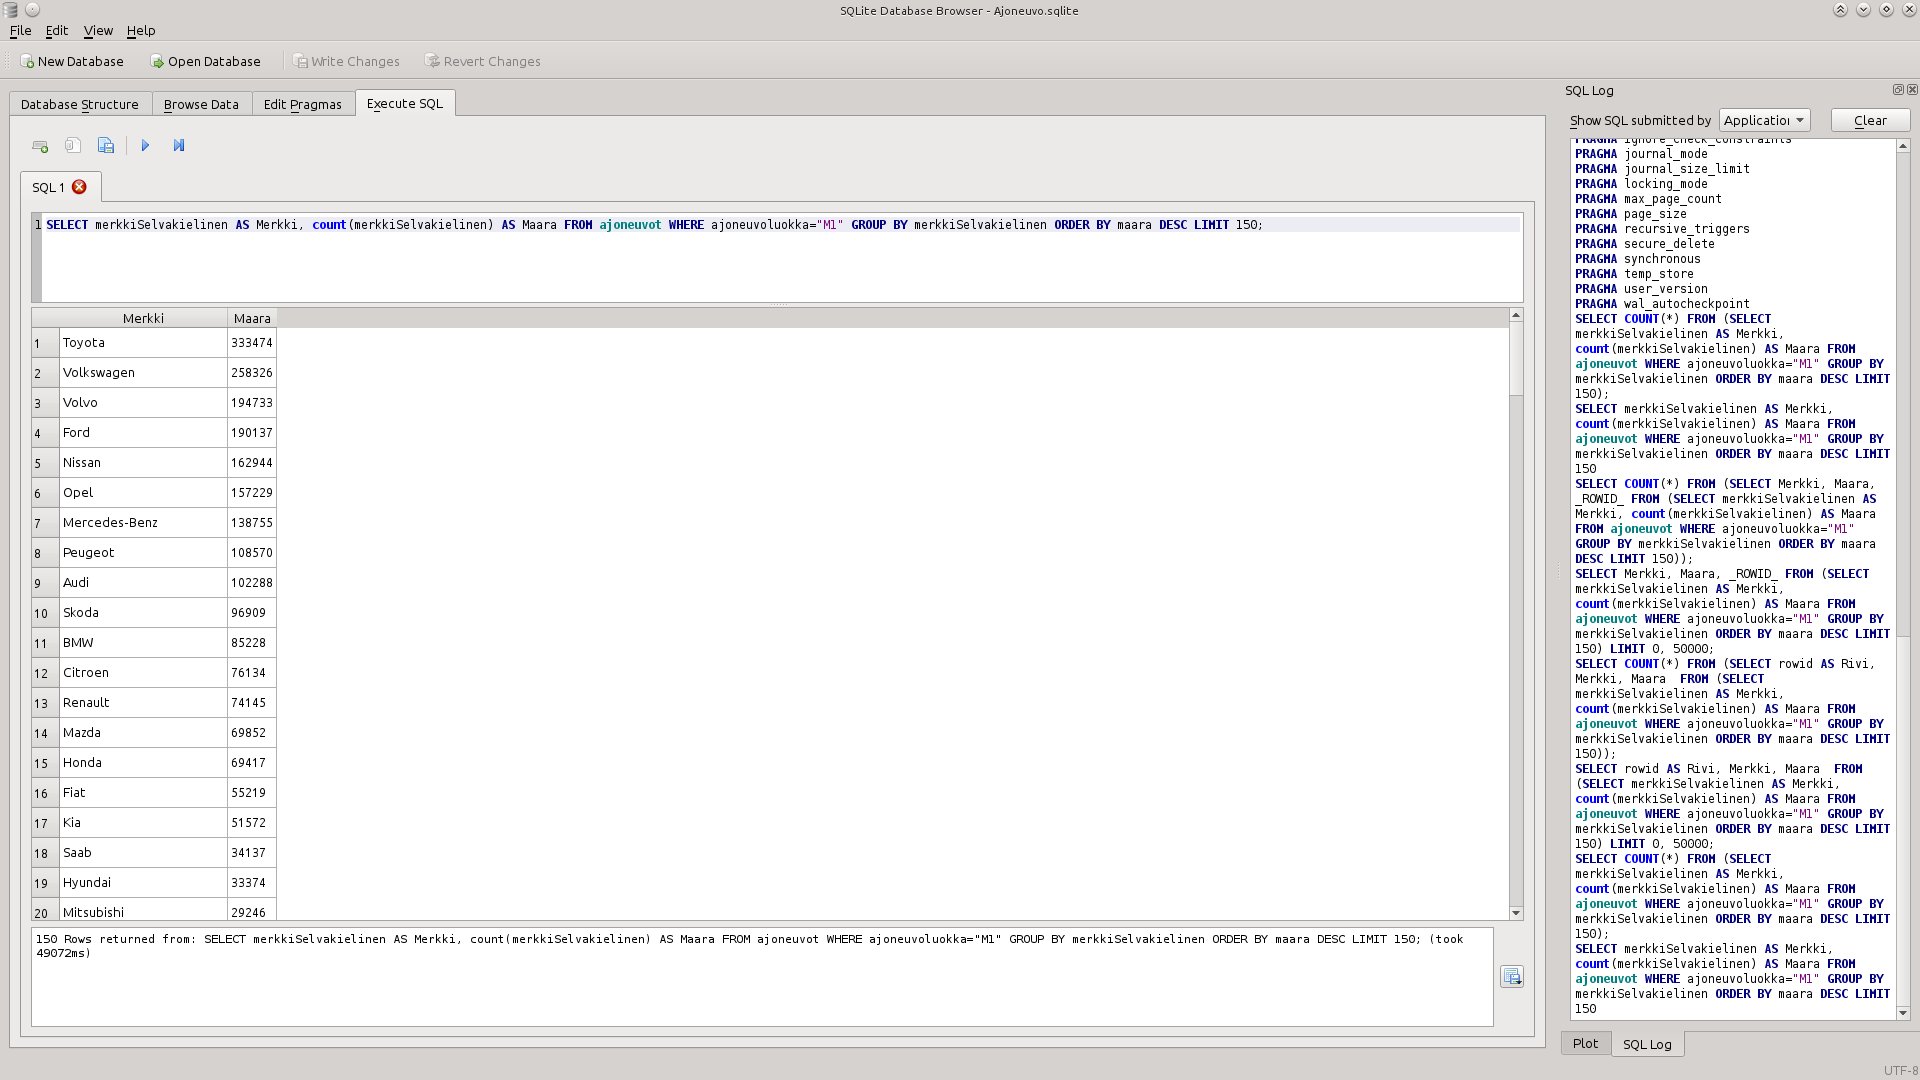Select the Skoda cell
The image size is (1920, 1080).
(x=143, y=612)
